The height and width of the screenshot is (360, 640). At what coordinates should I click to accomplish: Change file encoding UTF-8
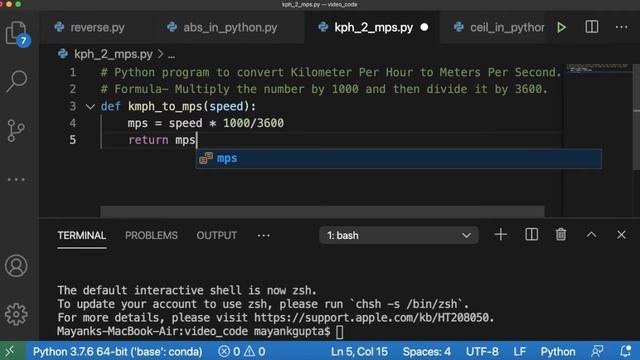[x=482, y=351]
